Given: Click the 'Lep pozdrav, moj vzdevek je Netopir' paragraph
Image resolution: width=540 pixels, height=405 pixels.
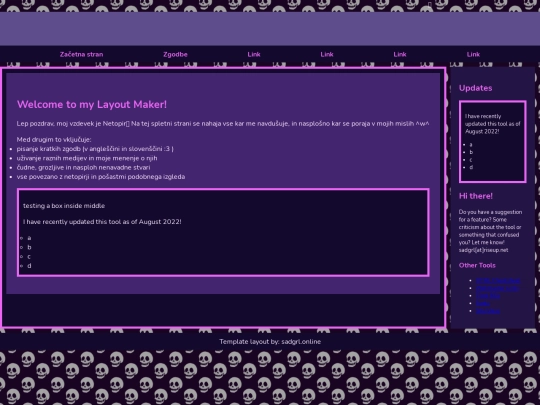Looking at the screenshot, I should 223,124.
